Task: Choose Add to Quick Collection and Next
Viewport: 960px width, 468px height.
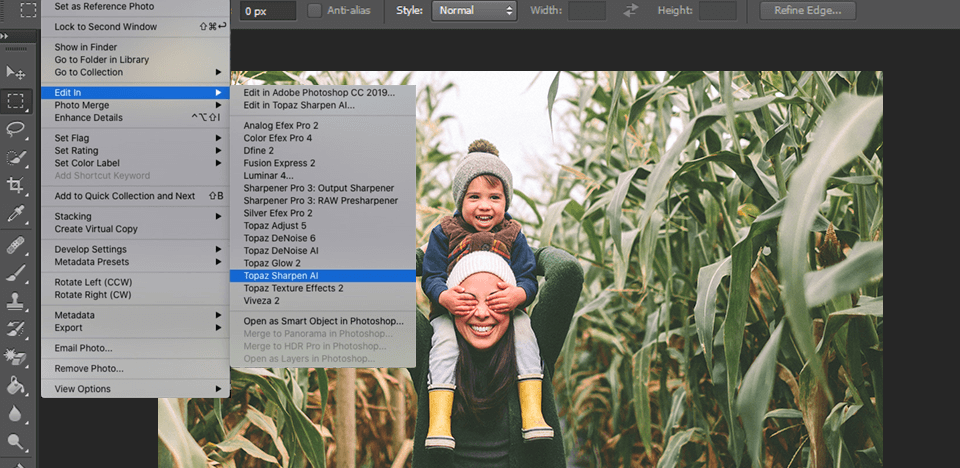Action: 135,196
